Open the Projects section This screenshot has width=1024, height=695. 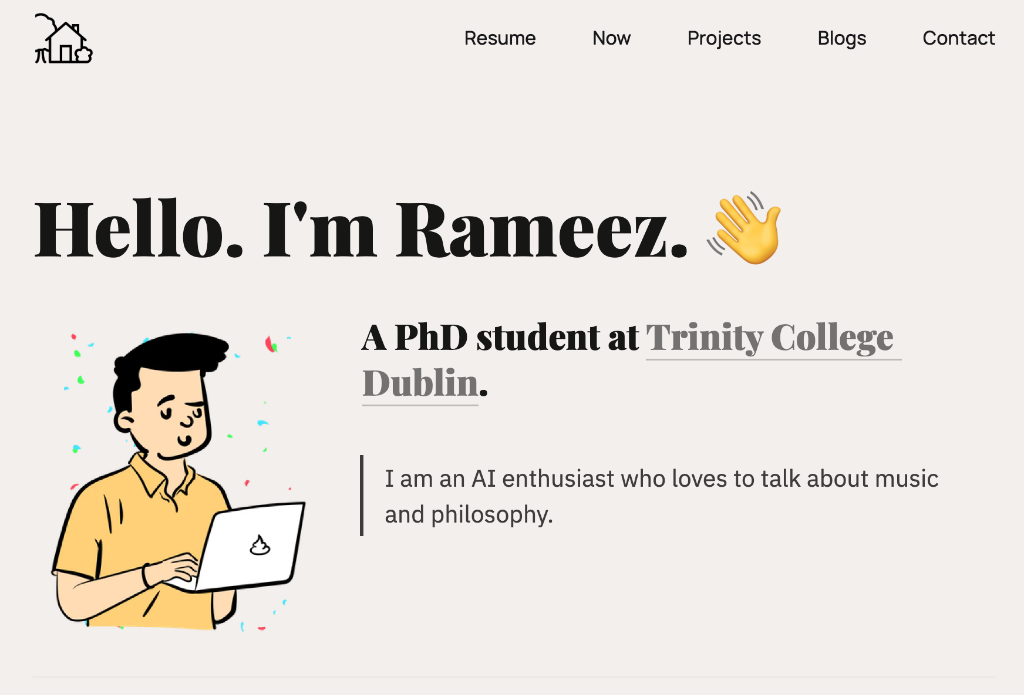click(724, 38)
